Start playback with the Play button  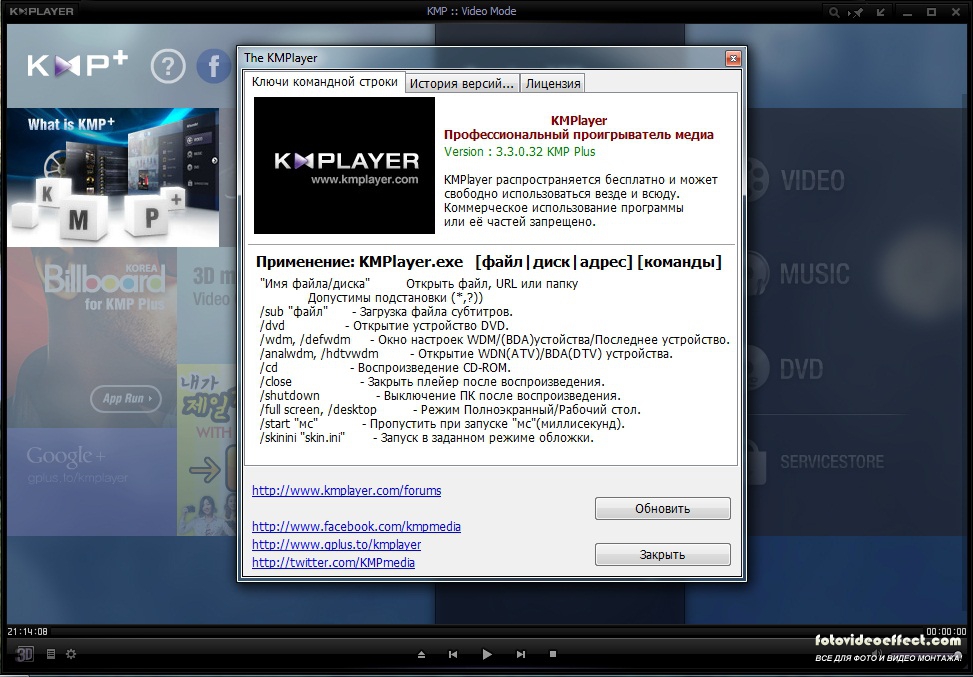coord(487,654)
